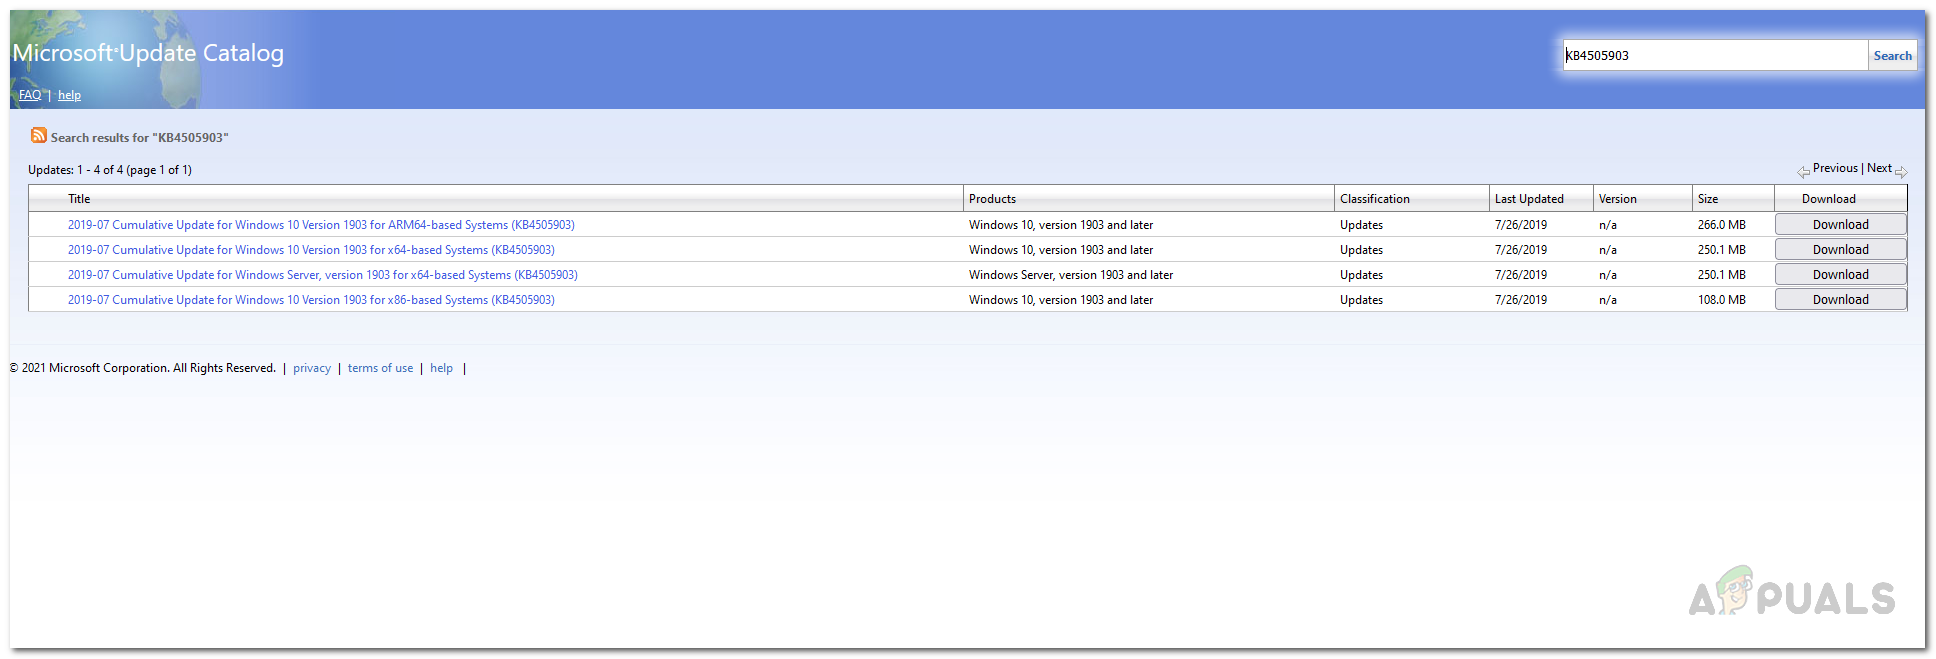Click 'Search results for "KB4505903"' heading
Viewport: 1936px width, 659px height.
point(140,138)
